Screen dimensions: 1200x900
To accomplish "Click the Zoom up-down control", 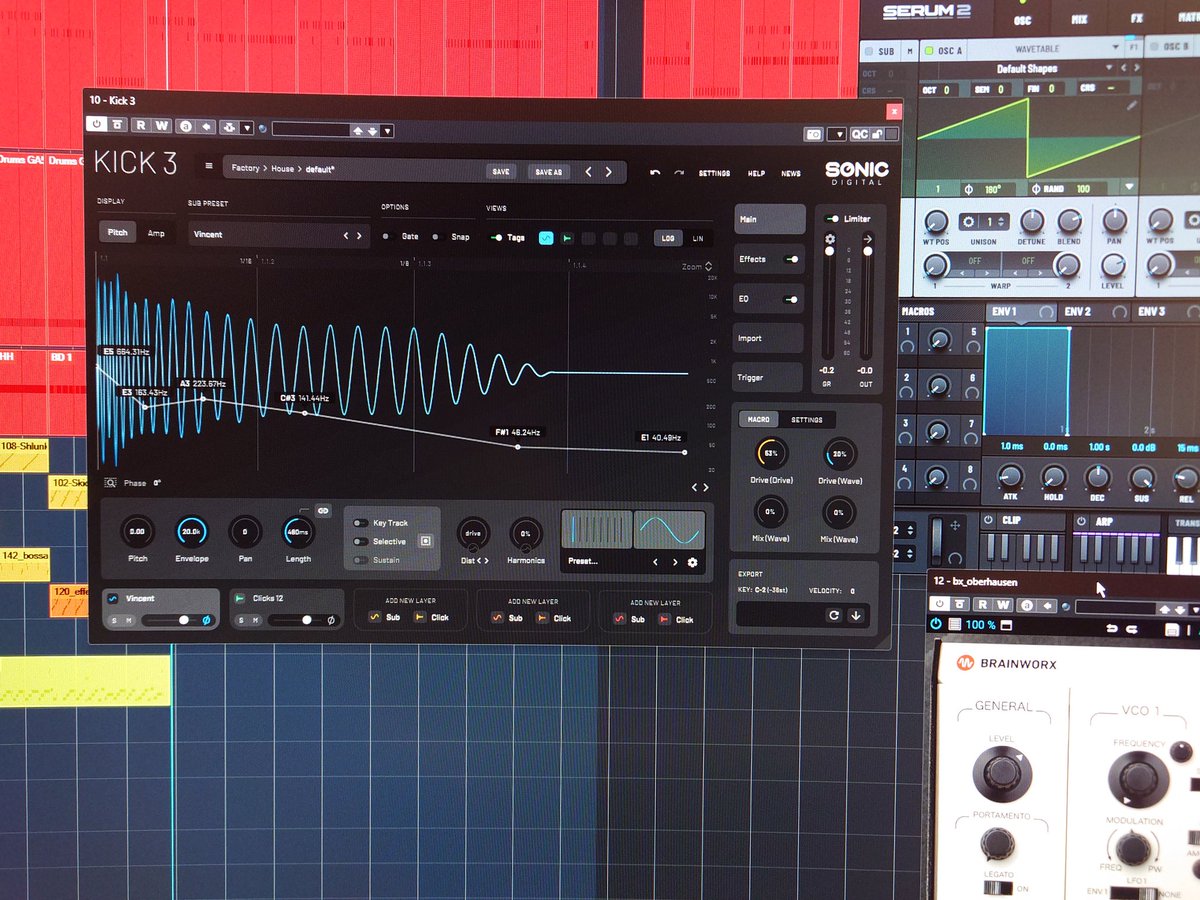I will coord(709,267).
